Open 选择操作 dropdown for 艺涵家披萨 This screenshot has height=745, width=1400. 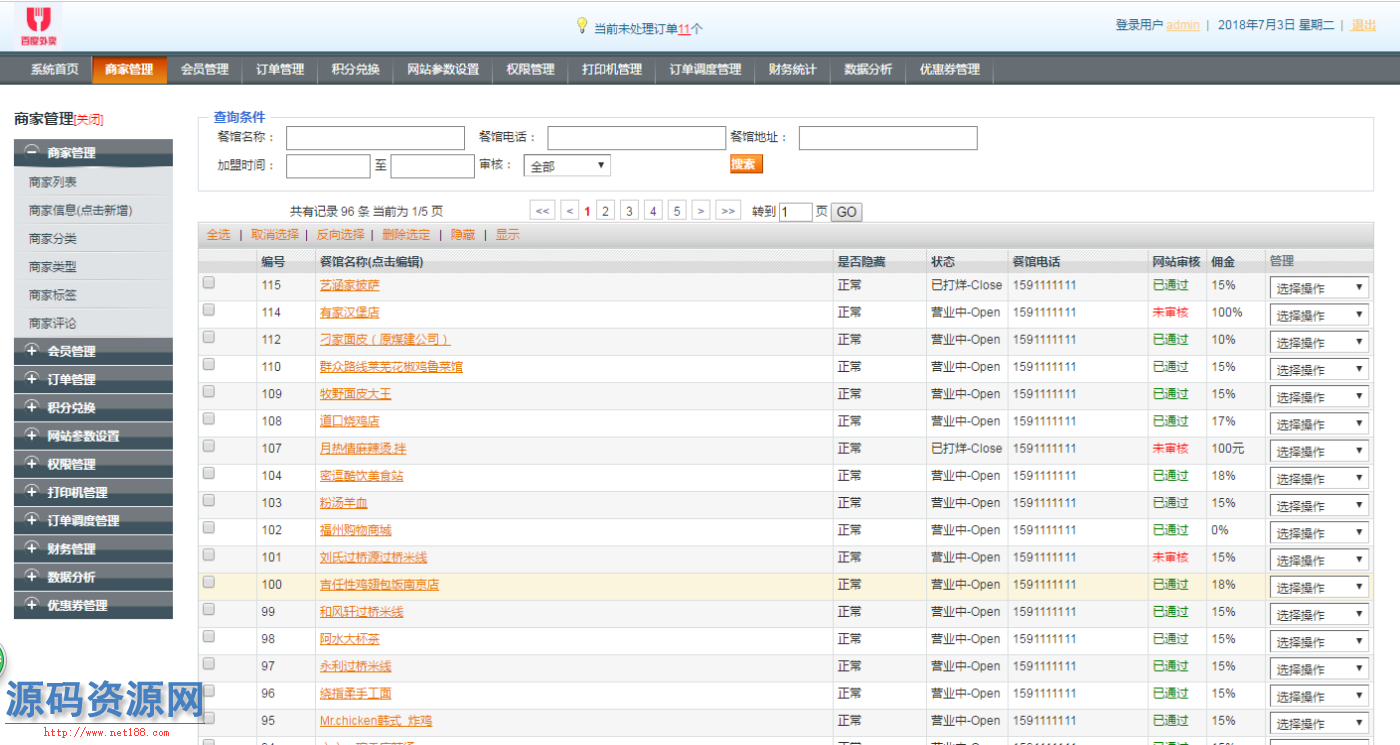pos(1319,287)
